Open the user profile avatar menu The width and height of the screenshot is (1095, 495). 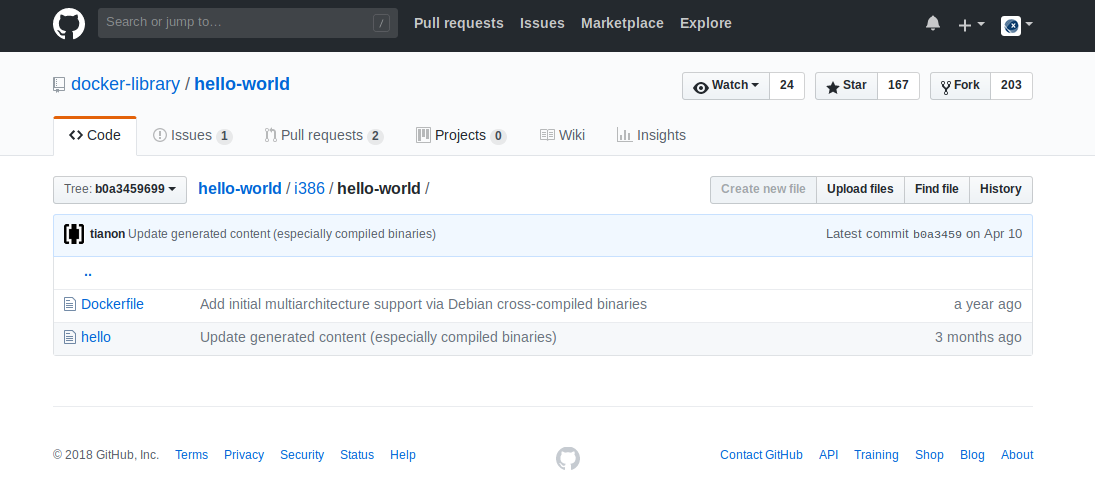[x=1017, y=24]
